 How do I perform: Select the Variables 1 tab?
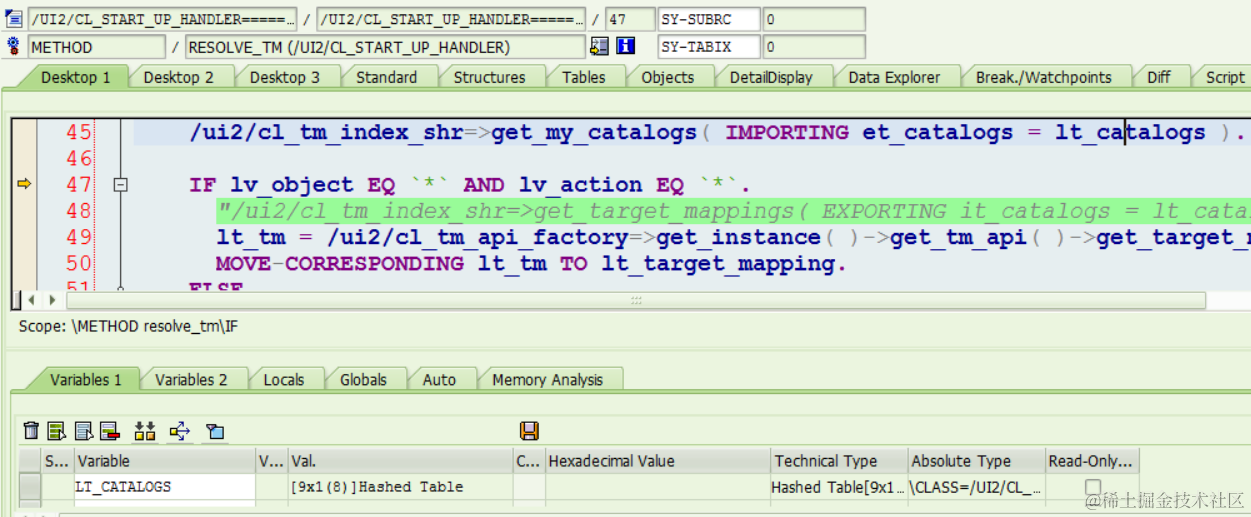tap(85, 380)
